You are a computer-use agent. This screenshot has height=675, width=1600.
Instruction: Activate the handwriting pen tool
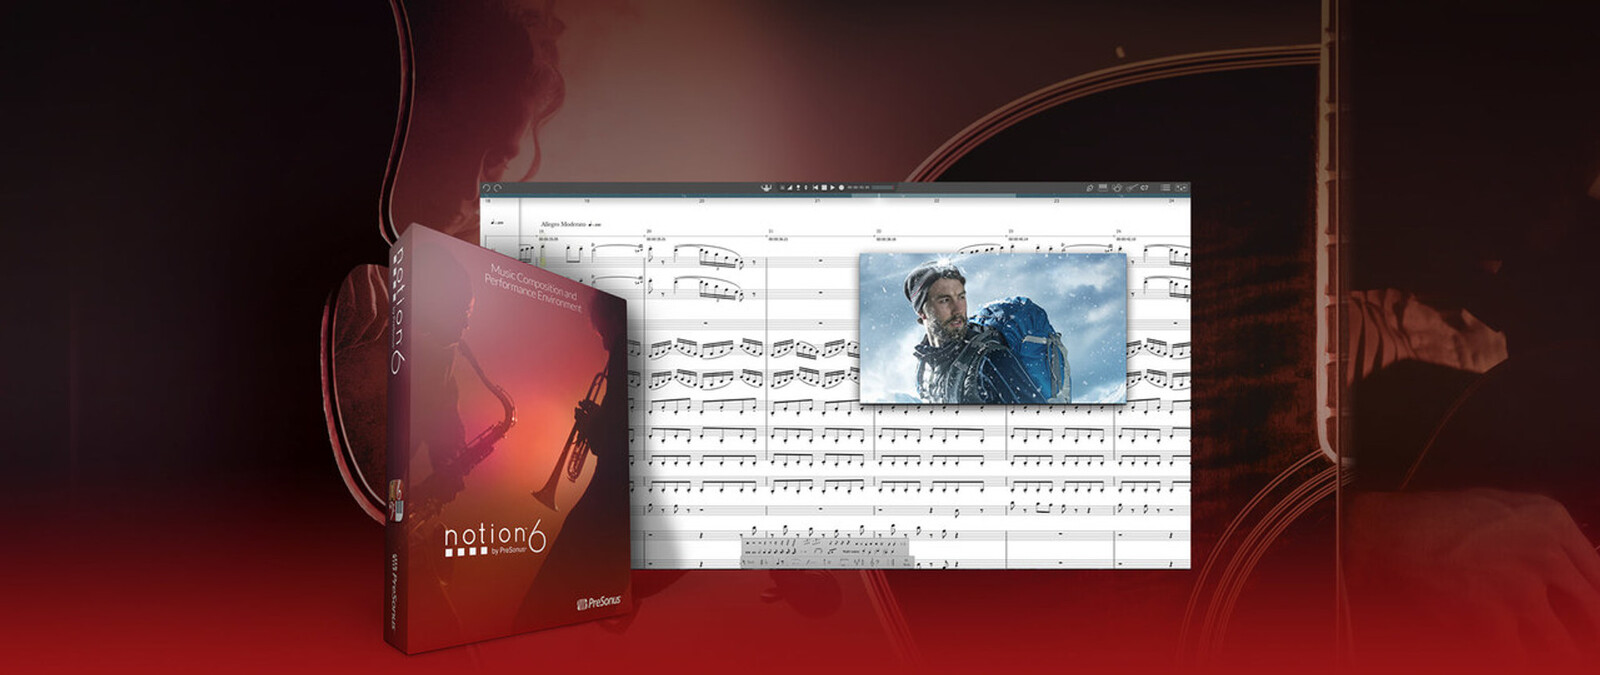click(x=1090, y=187)
